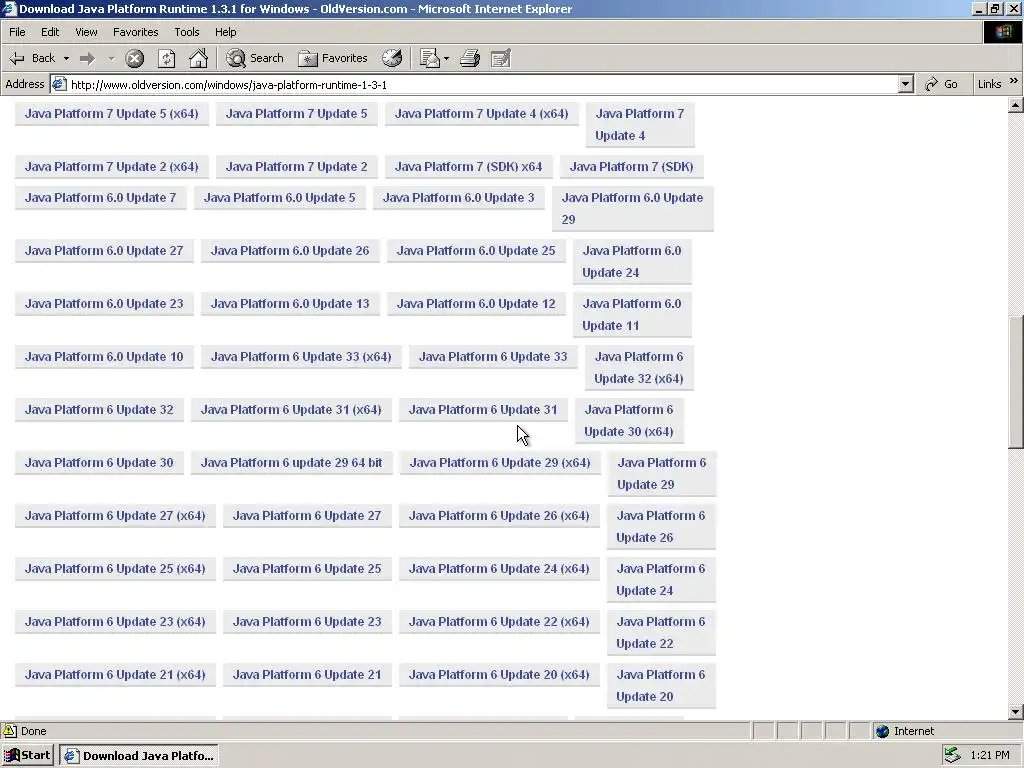
Task: Open the Edit menu
Action: click(x=50, y=32)
